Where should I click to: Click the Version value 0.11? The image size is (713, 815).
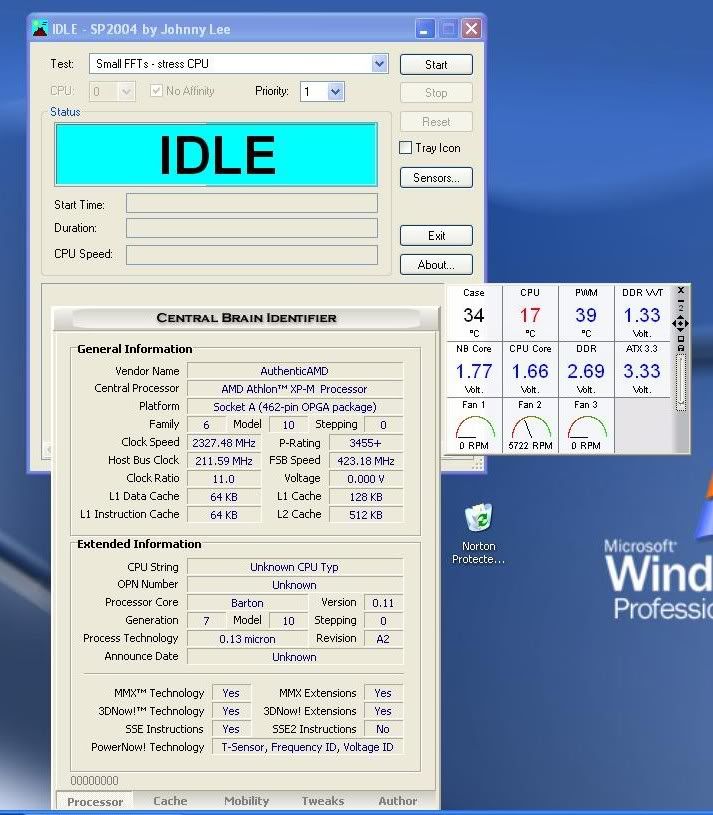point(383,603)
